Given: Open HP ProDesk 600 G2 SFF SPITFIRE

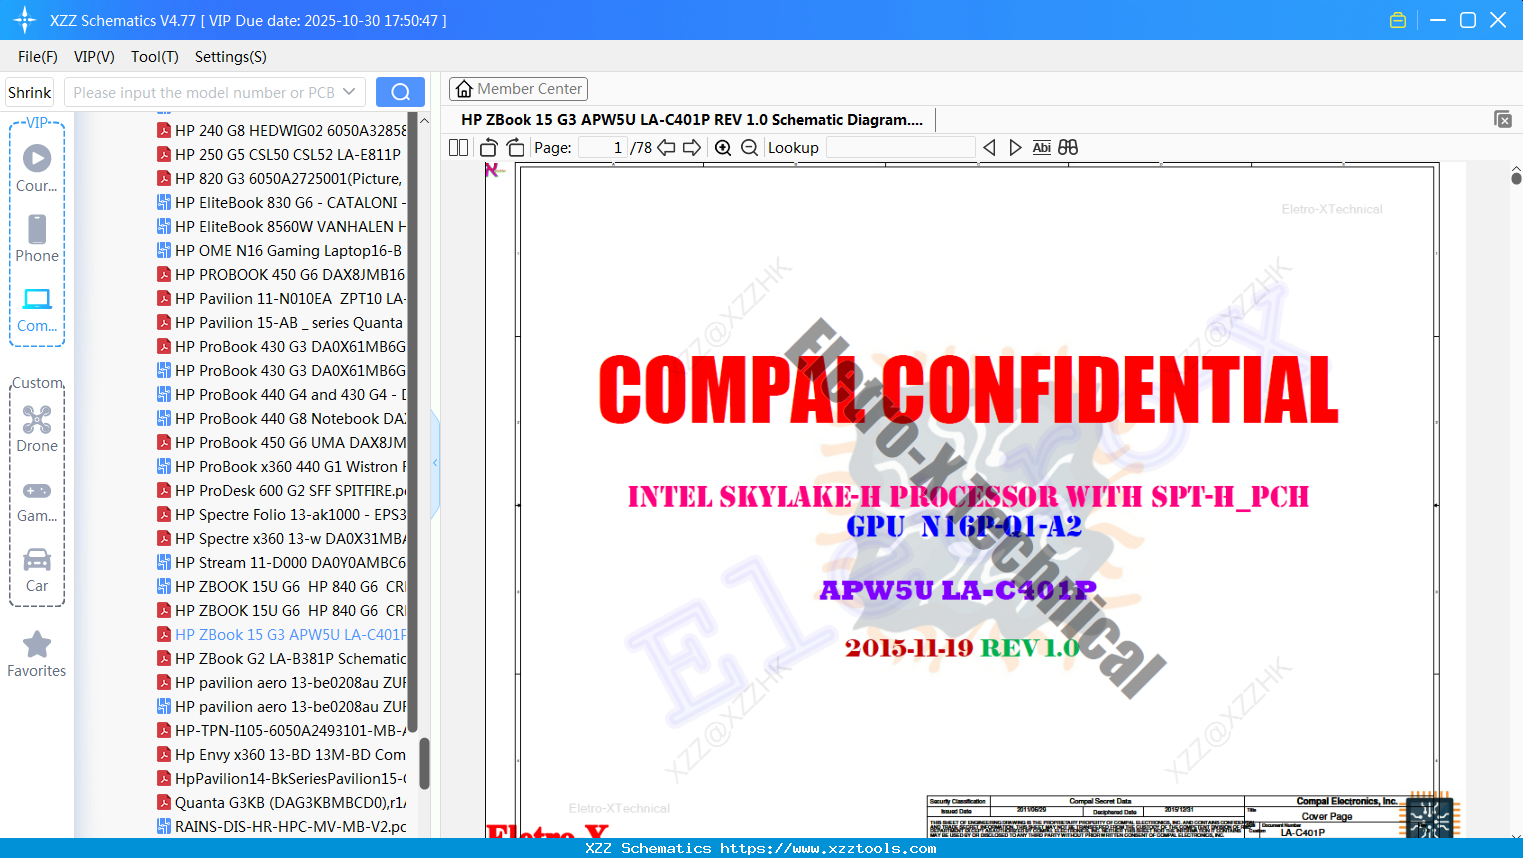Looking at the screenshot, I should tap(282, 490).
